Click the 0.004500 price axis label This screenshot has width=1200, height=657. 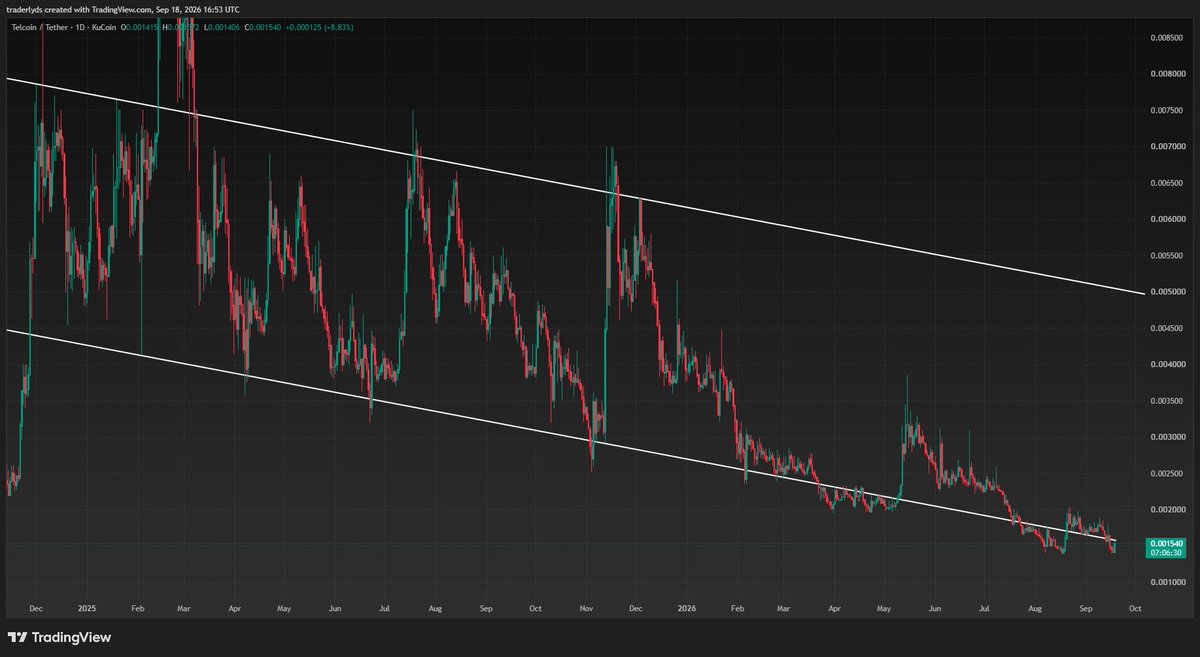click(1168, 328)
